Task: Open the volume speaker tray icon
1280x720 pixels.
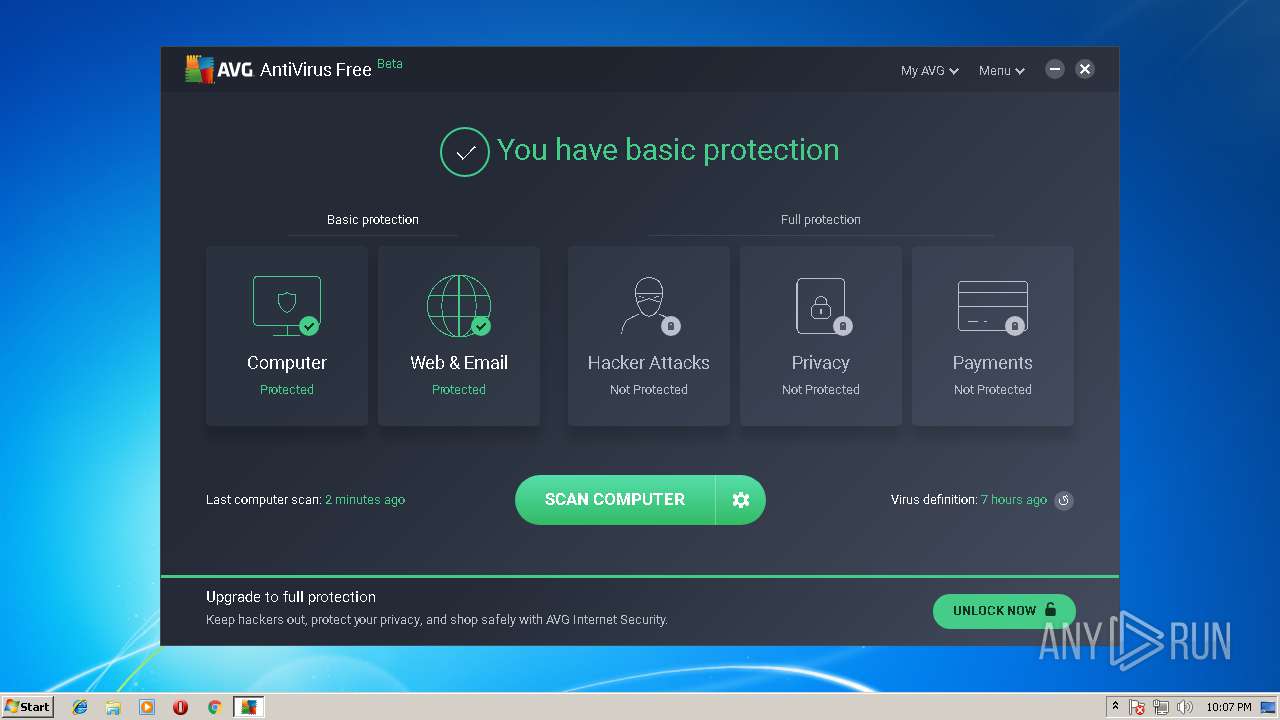Action: 1185,707
